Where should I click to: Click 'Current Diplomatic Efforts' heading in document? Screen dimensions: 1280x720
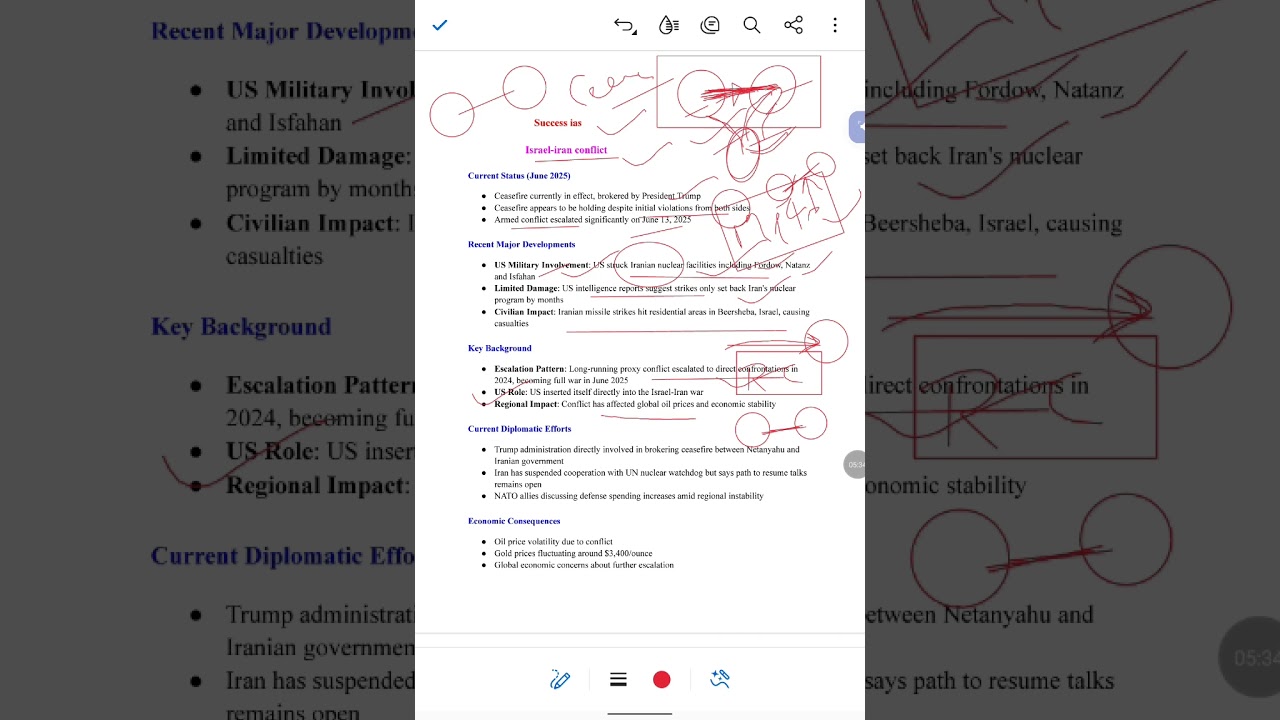coord(520,429)
